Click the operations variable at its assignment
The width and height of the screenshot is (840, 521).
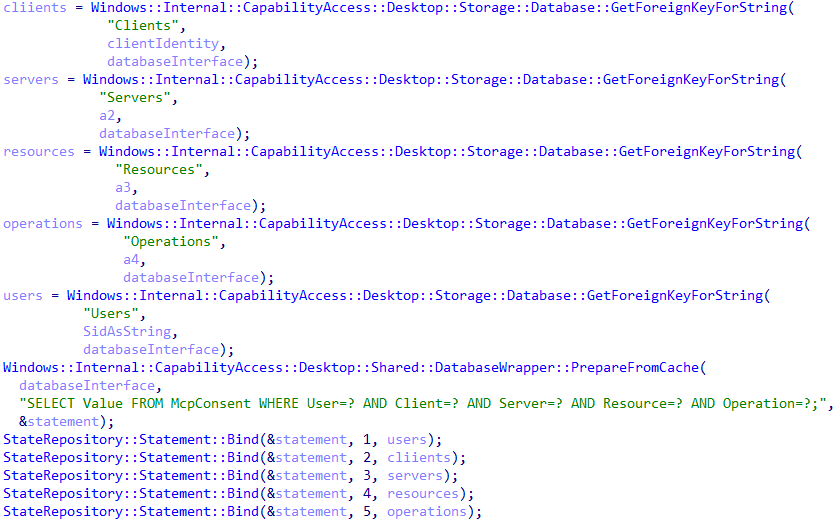tap(43, 223)
